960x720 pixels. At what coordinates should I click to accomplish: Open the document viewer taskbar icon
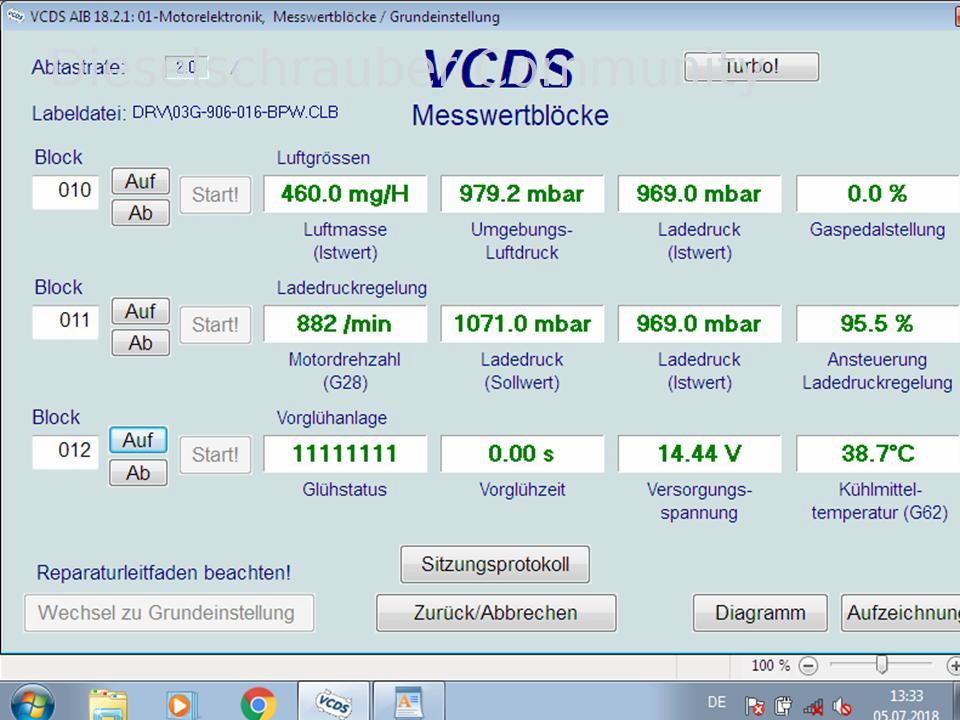tap(408, 703)
